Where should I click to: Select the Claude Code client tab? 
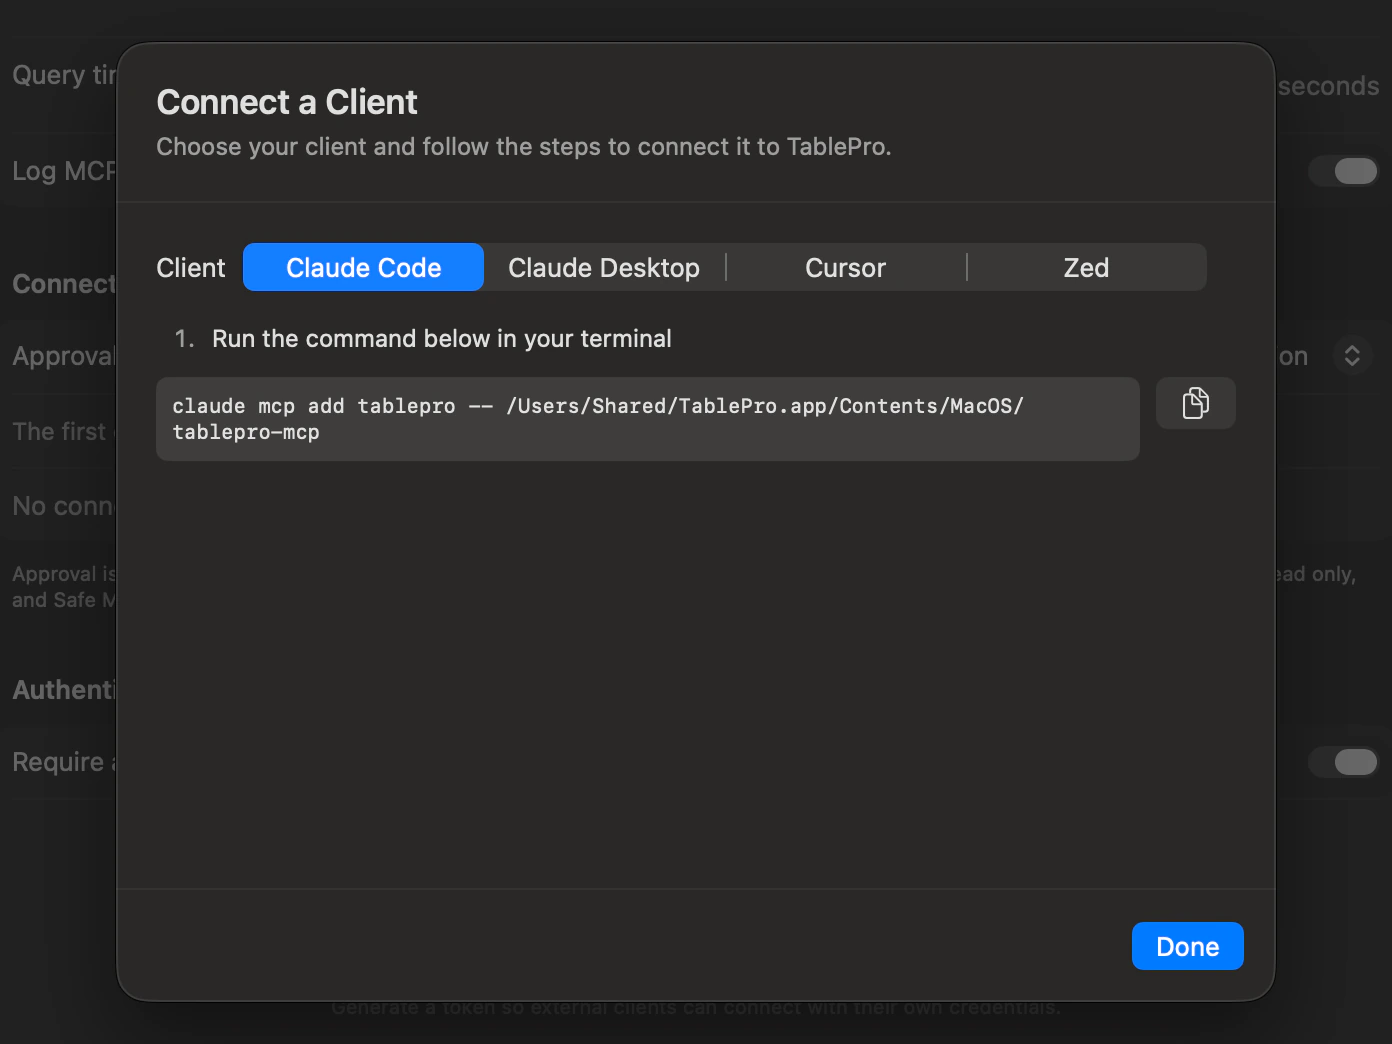[363, 267]
